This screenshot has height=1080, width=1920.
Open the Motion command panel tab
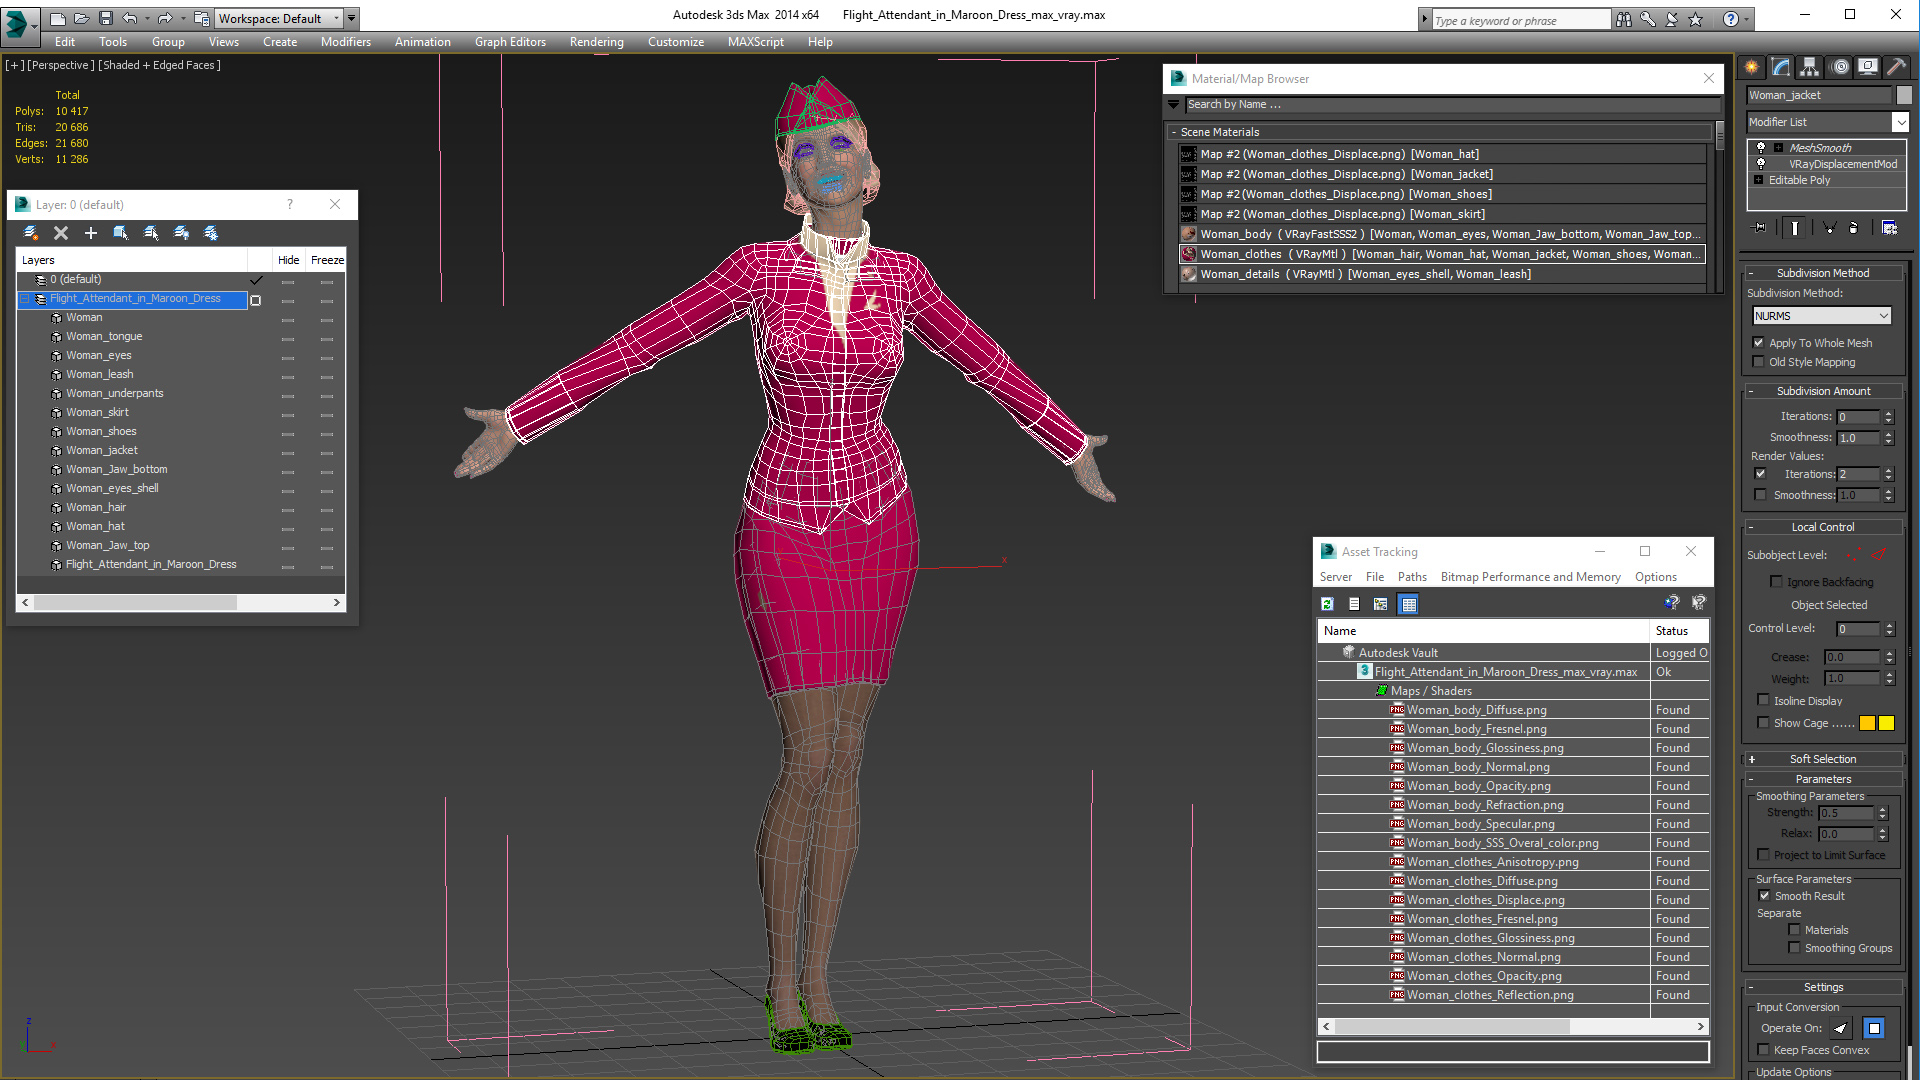1839,67
